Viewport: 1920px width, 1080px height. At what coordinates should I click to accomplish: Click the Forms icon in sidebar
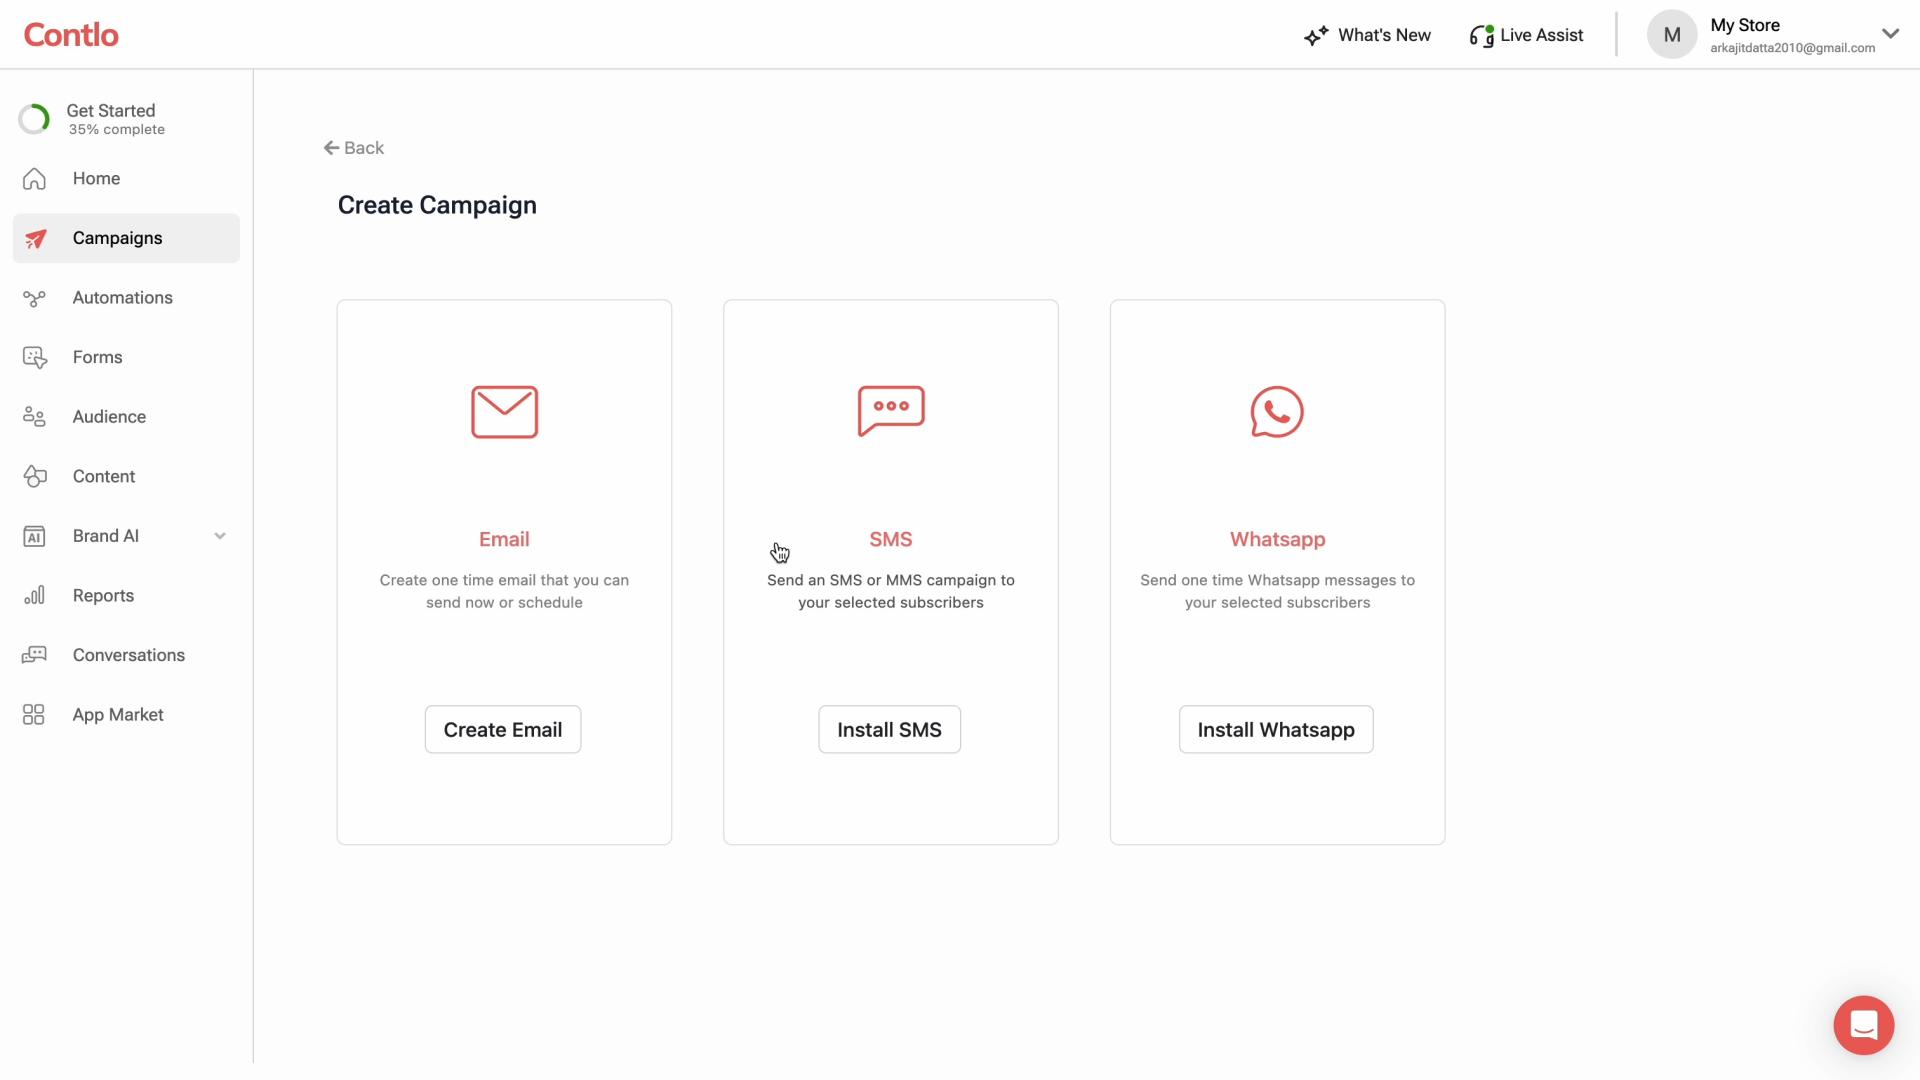click(34, 357)
